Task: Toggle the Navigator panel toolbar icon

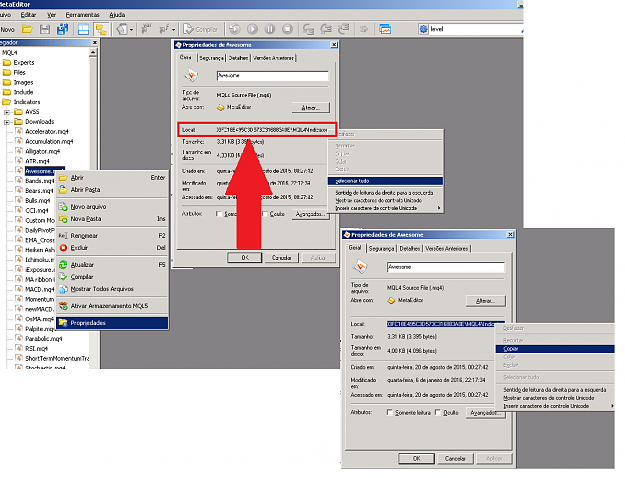Action: 101,29
